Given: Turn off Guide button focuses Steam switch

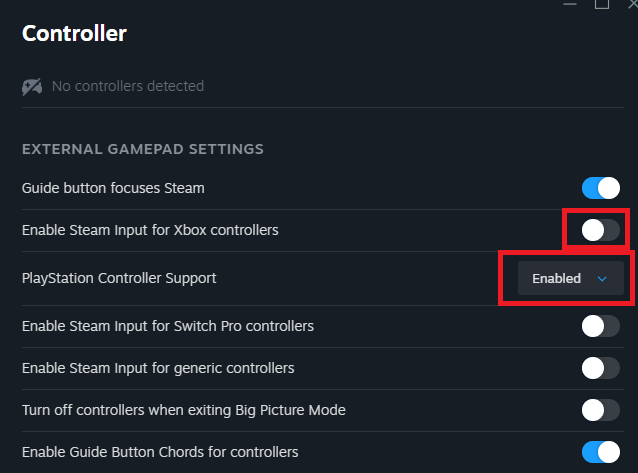Looking at the screenshot, I should coord(601,187).
